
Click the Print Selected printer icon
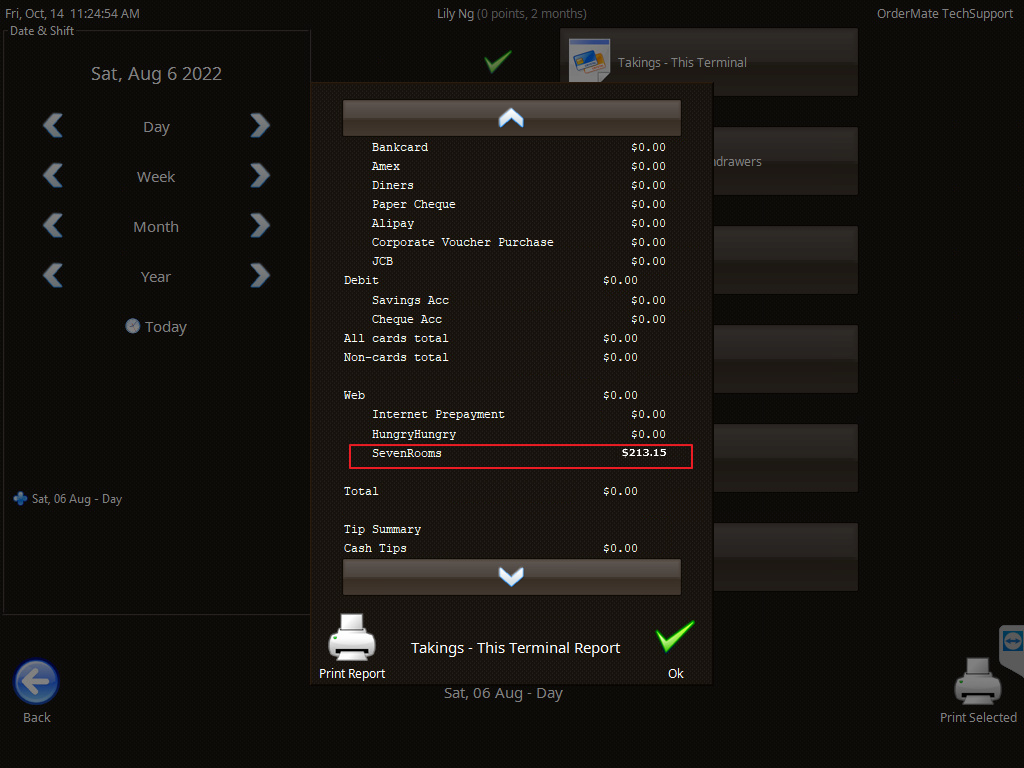[x=978, y=682]
